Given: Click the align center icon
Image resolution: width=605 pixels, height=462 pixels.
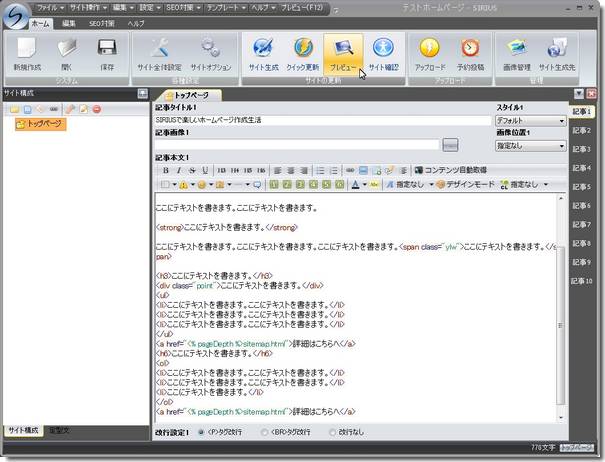Looking at the screenshot, I should (x=291, y=170).
